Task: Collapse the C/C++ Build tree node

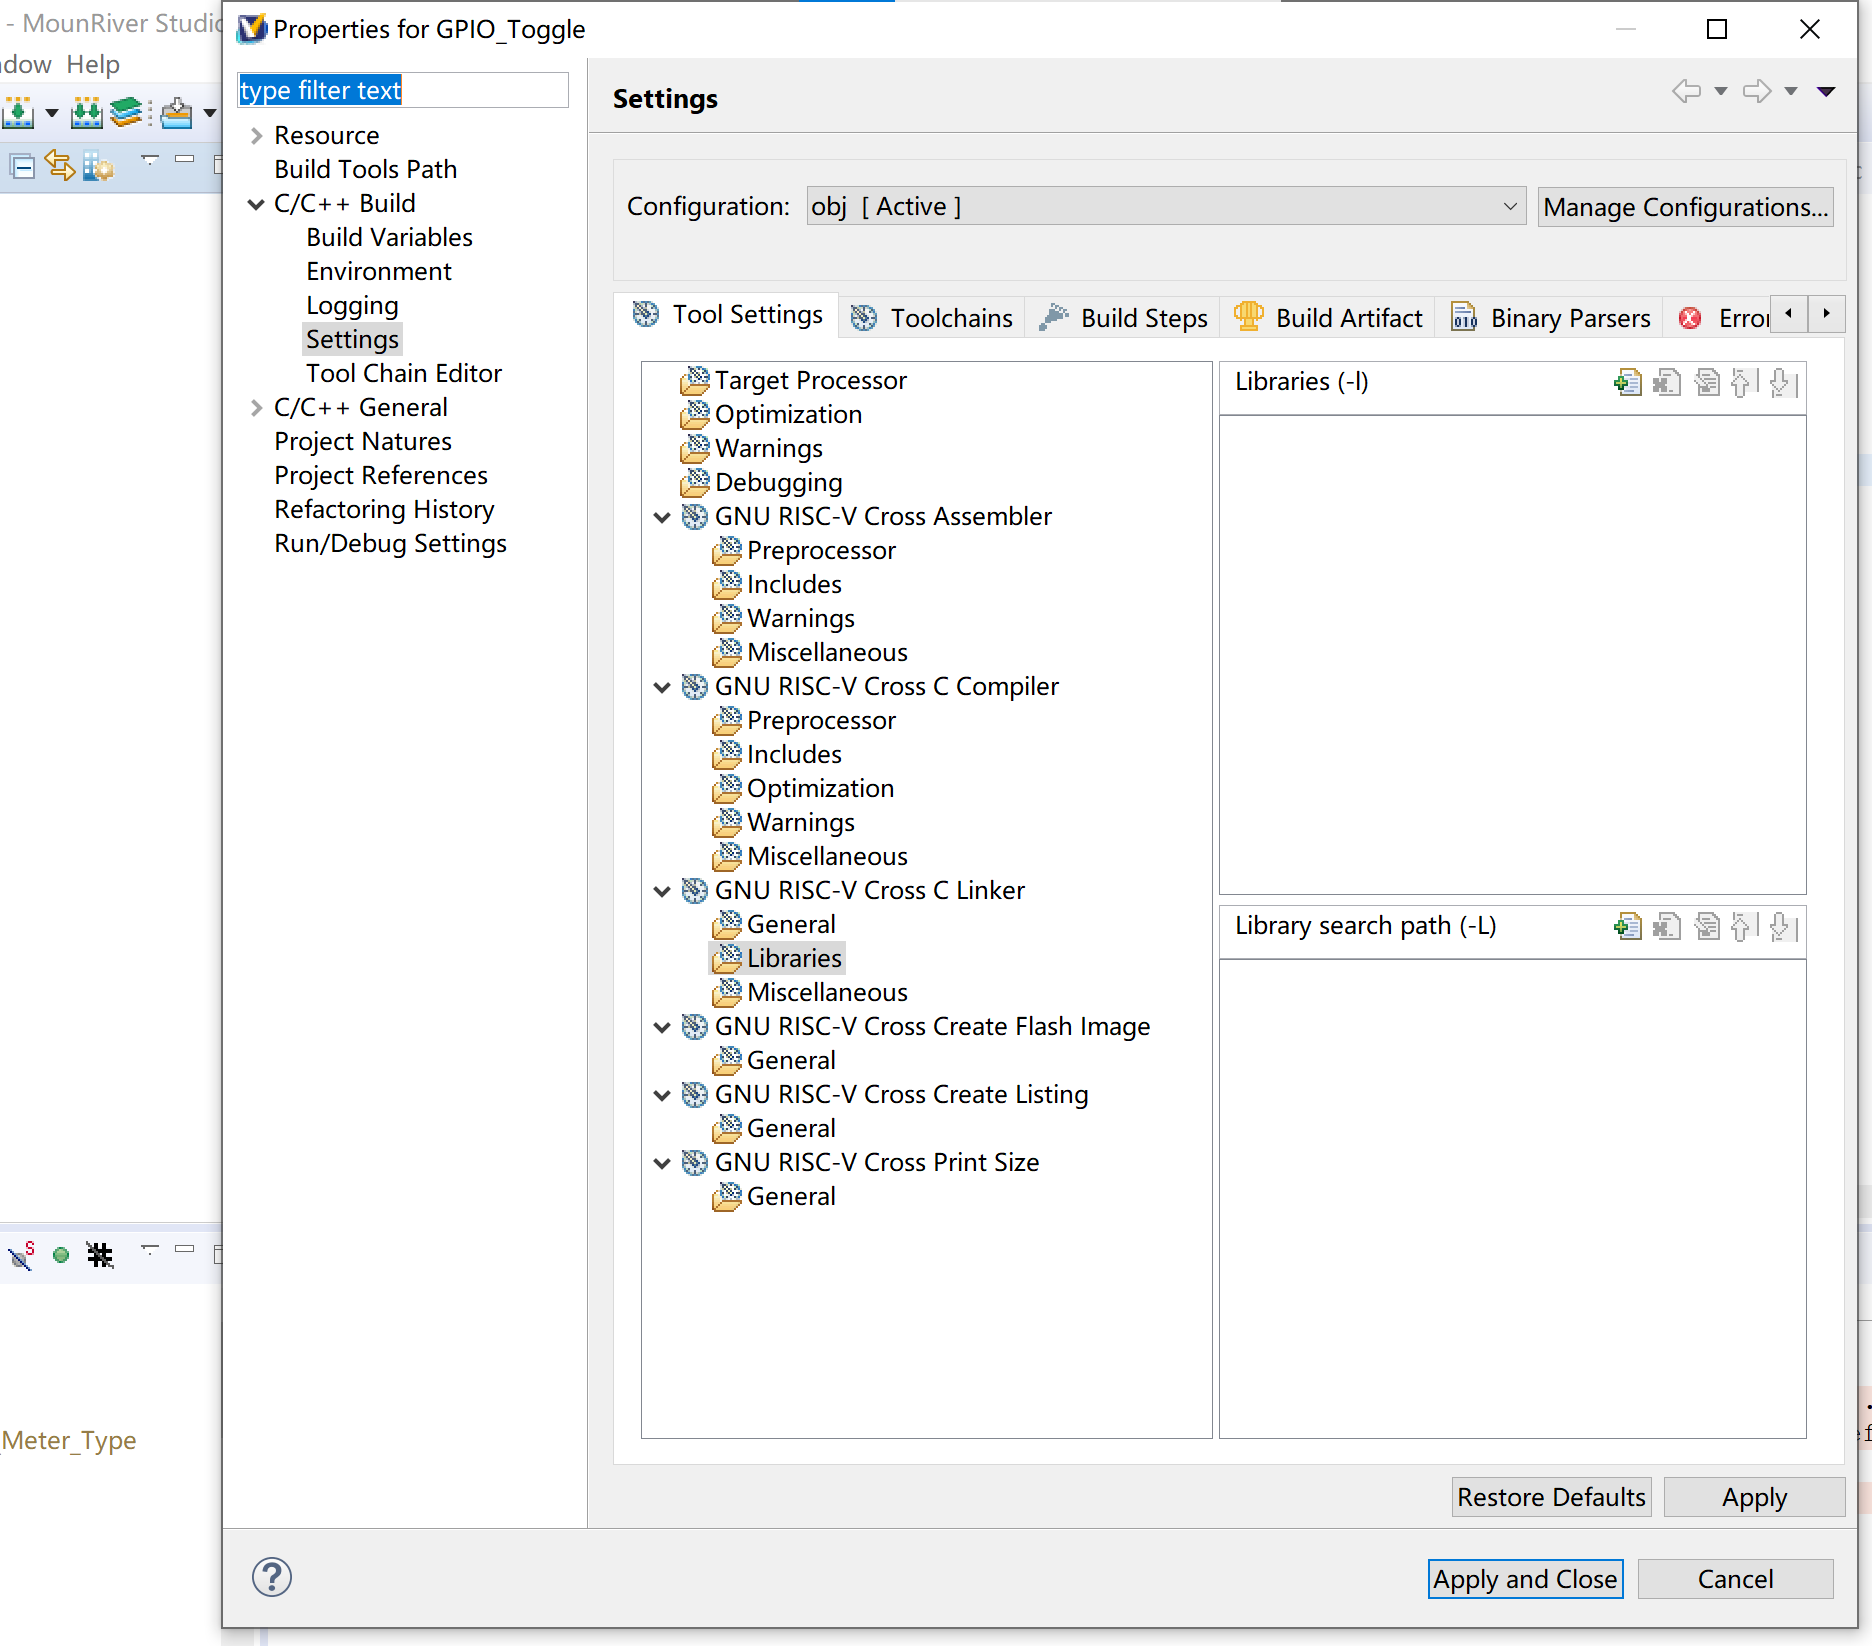Action: coord(257,204)
